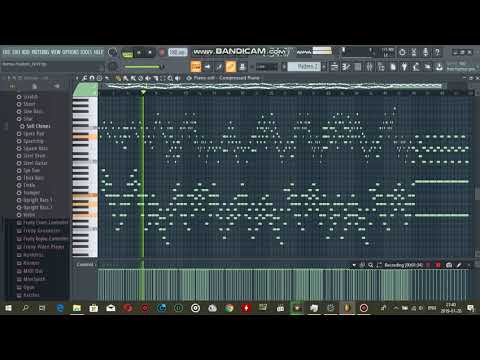
Task: Toggle the red record button
Action: coord(162,53)
